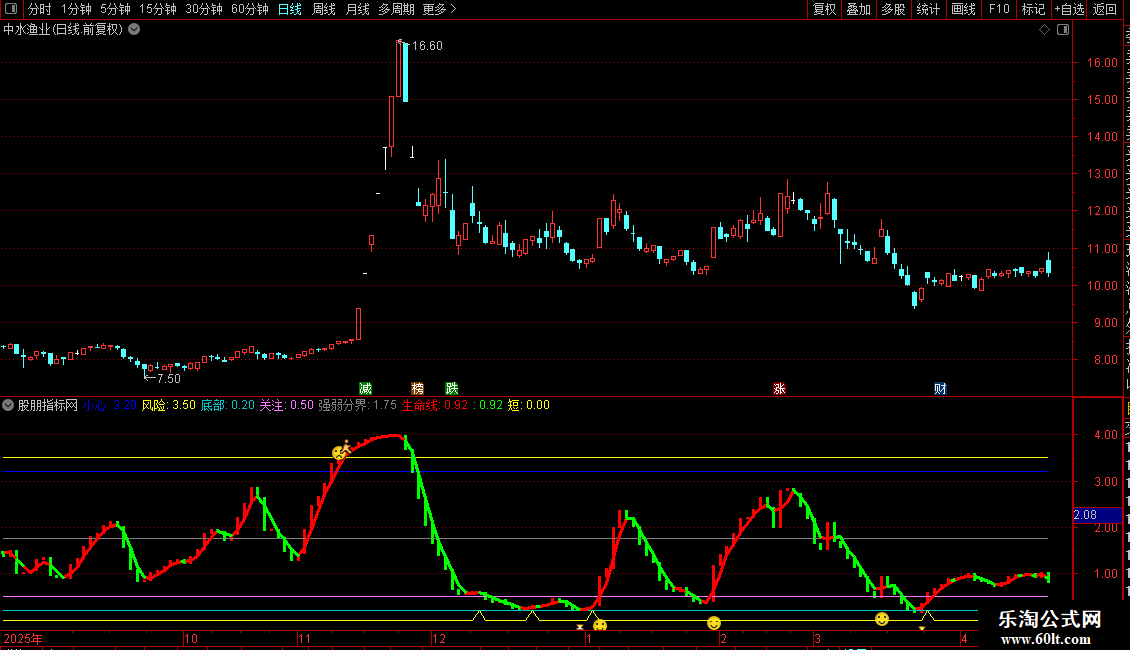1130x650 pixels.
Task: Click the 风险: 3.50 indicator value
Action: [168, 405]
